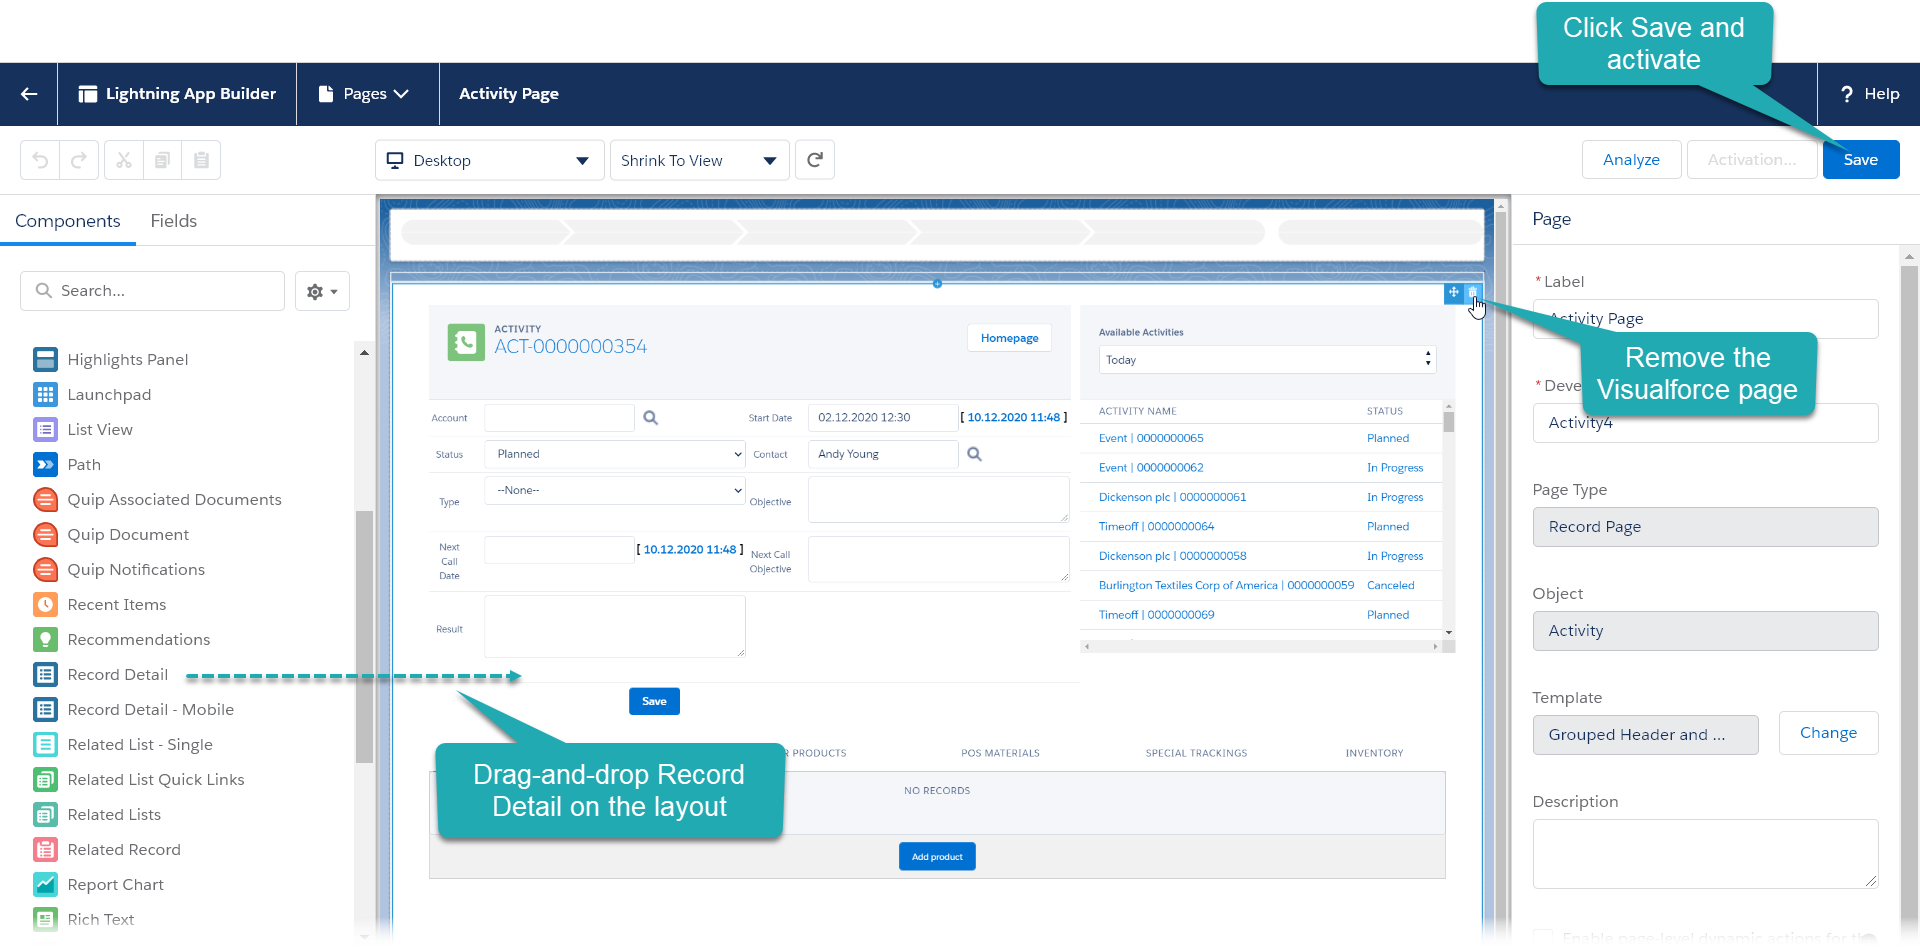Select the Report Chart component icon
This screenshot has height=947, width=1920.
coord(45,884)
